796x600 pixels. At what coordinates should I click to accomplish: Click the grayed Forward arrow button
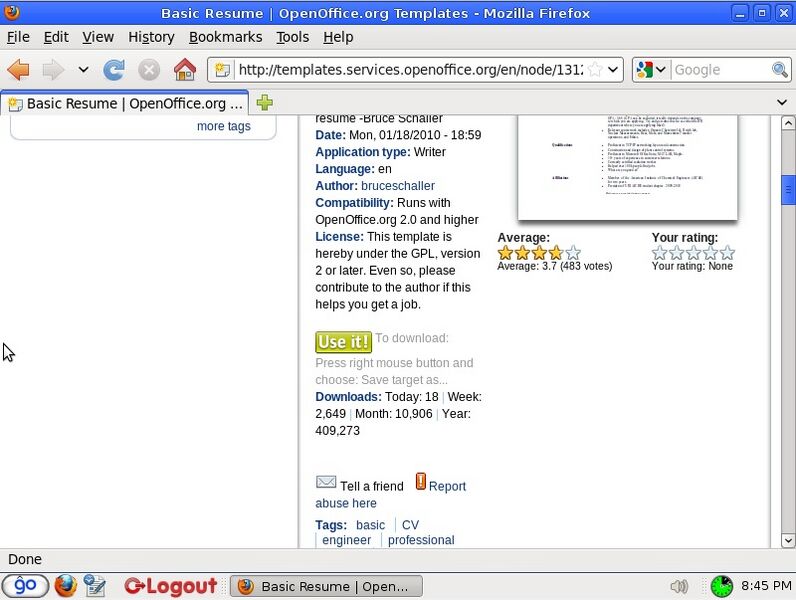tap(53, 70)
